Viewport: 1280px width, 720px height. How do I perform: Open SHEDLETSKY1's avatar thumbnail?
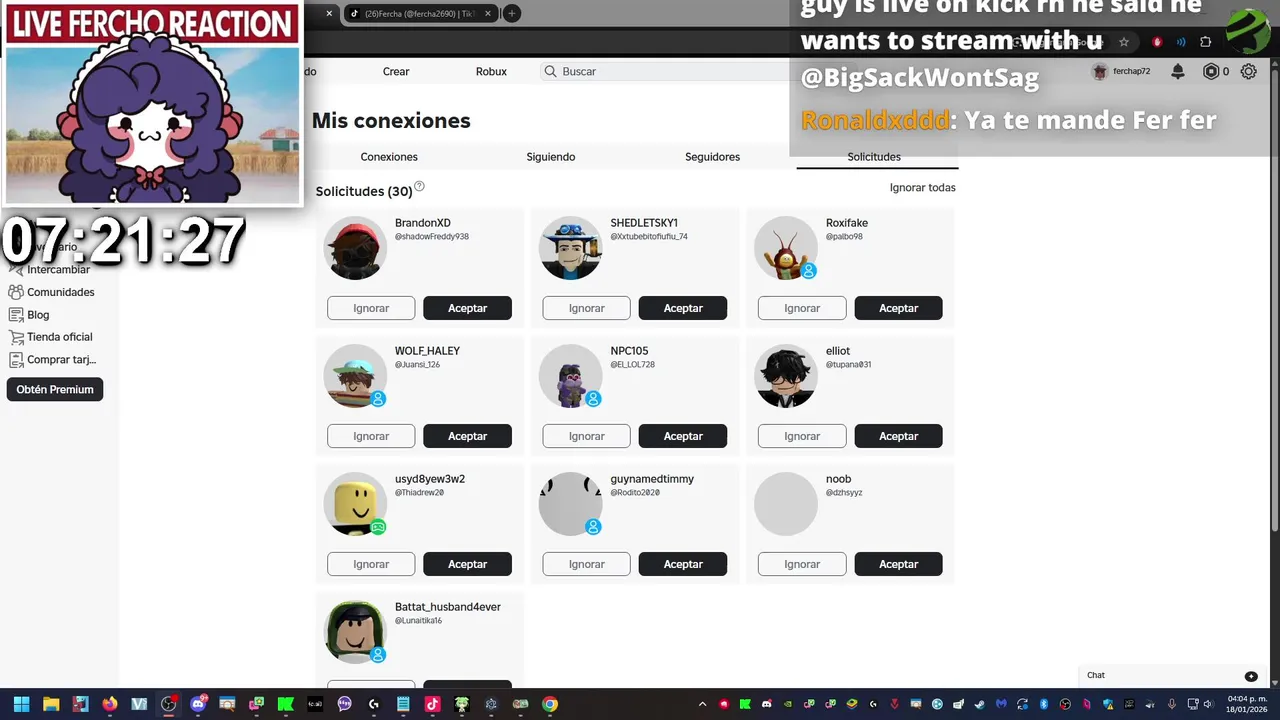570,248
